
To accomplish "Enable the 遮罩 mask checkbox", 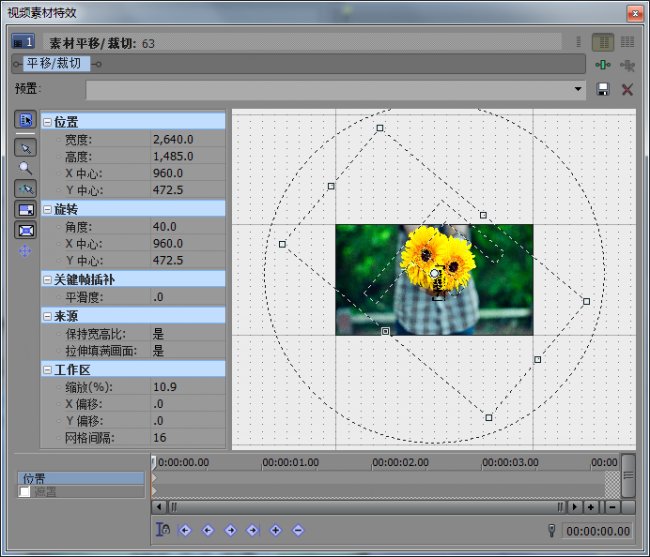I will coord(24,492).
